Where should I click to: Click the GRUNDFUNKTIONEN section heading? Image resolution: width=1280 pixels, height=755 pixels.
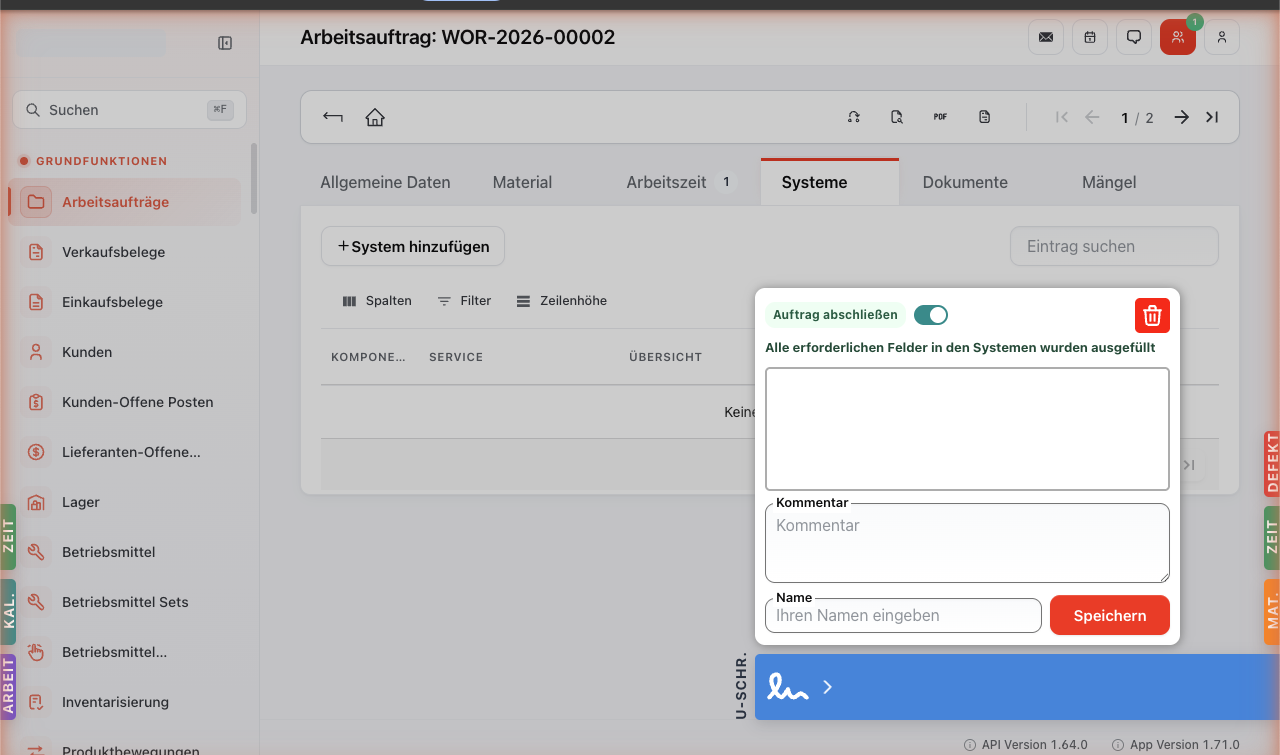[x=102, y=161]
